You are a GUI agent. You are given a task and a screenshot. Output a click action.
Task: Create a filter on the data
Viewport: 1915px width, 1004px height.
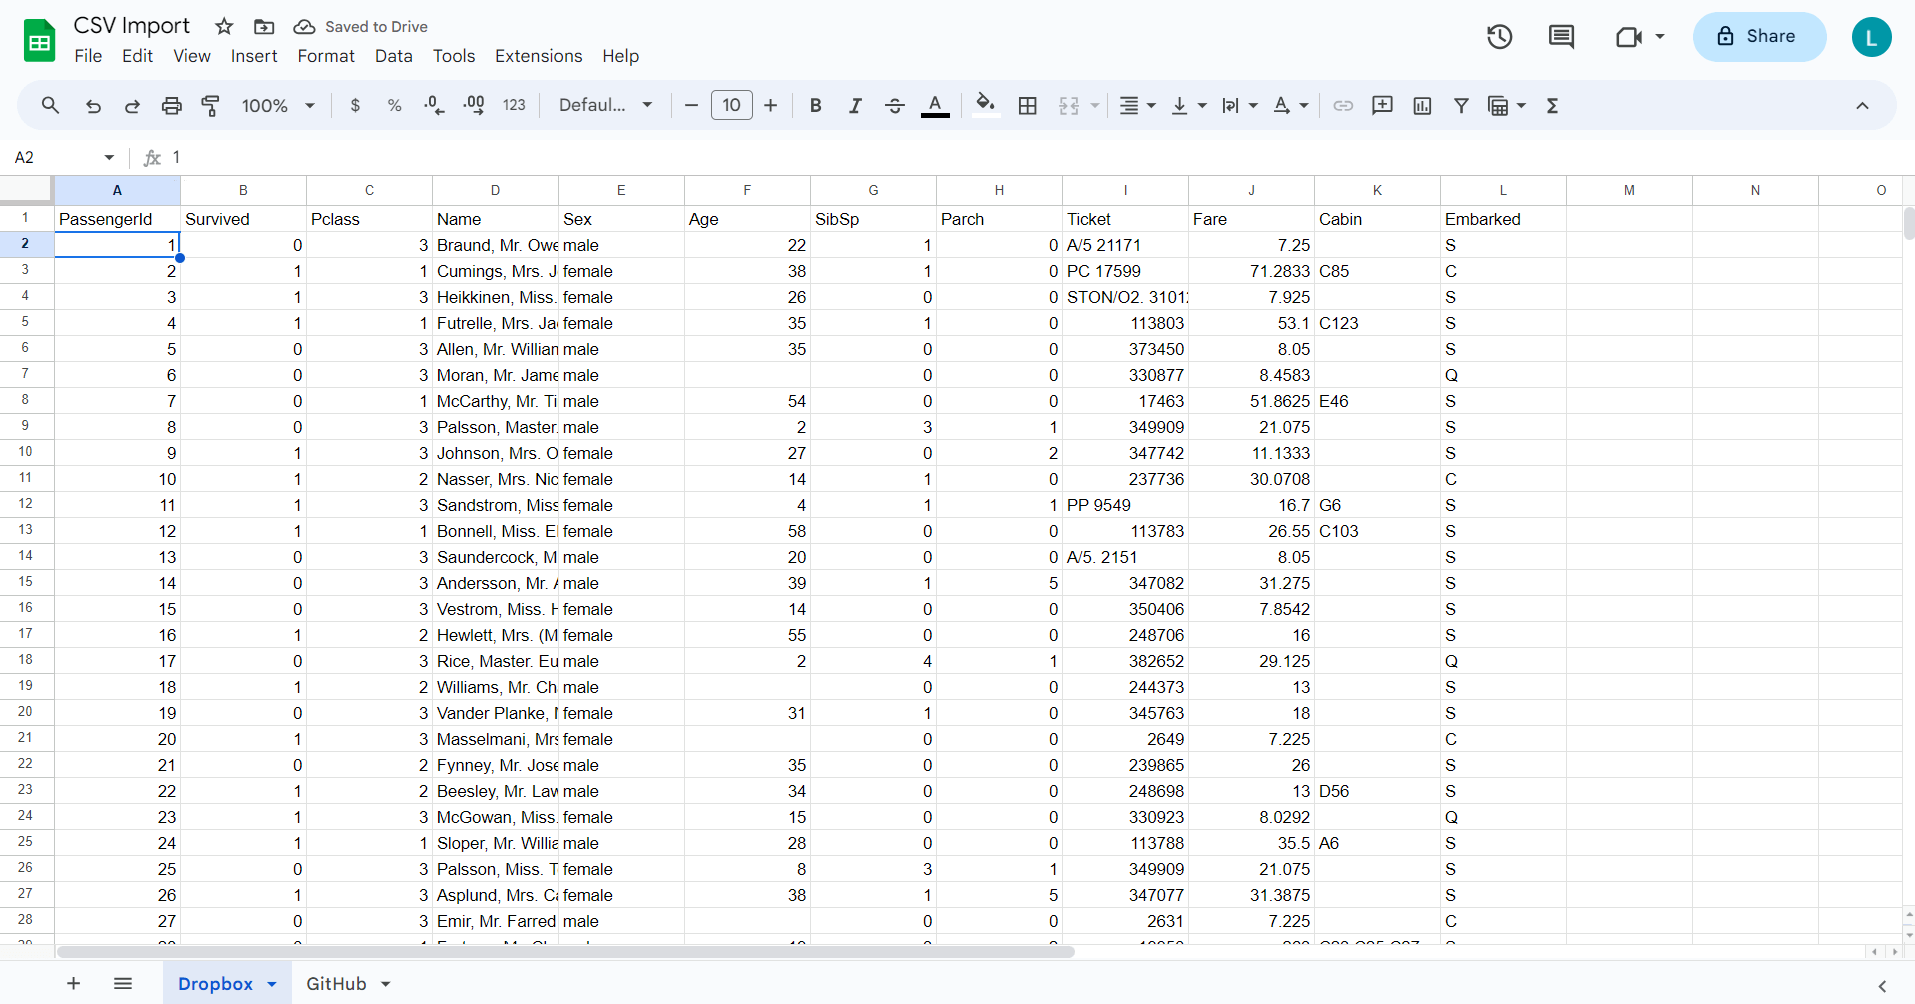click(1461, 105)
